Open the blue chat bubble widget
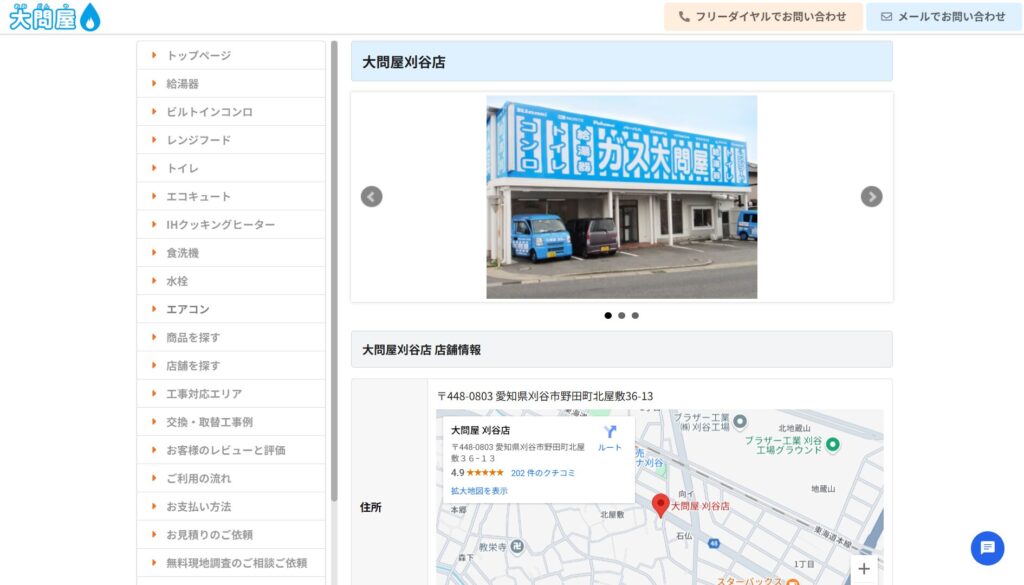This screenshot has height=585, width=1024. pos(987,548)
